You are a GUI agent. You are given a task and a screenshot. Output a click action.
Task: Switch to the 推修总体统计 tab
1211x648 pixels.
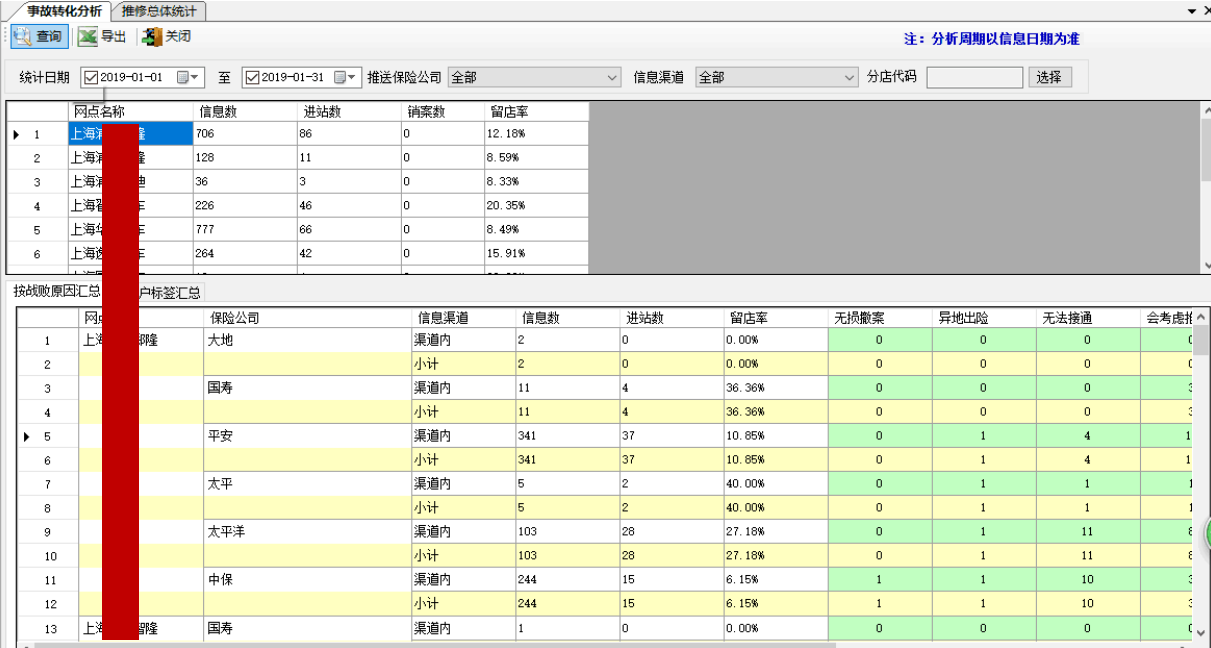tap(159, 11)
